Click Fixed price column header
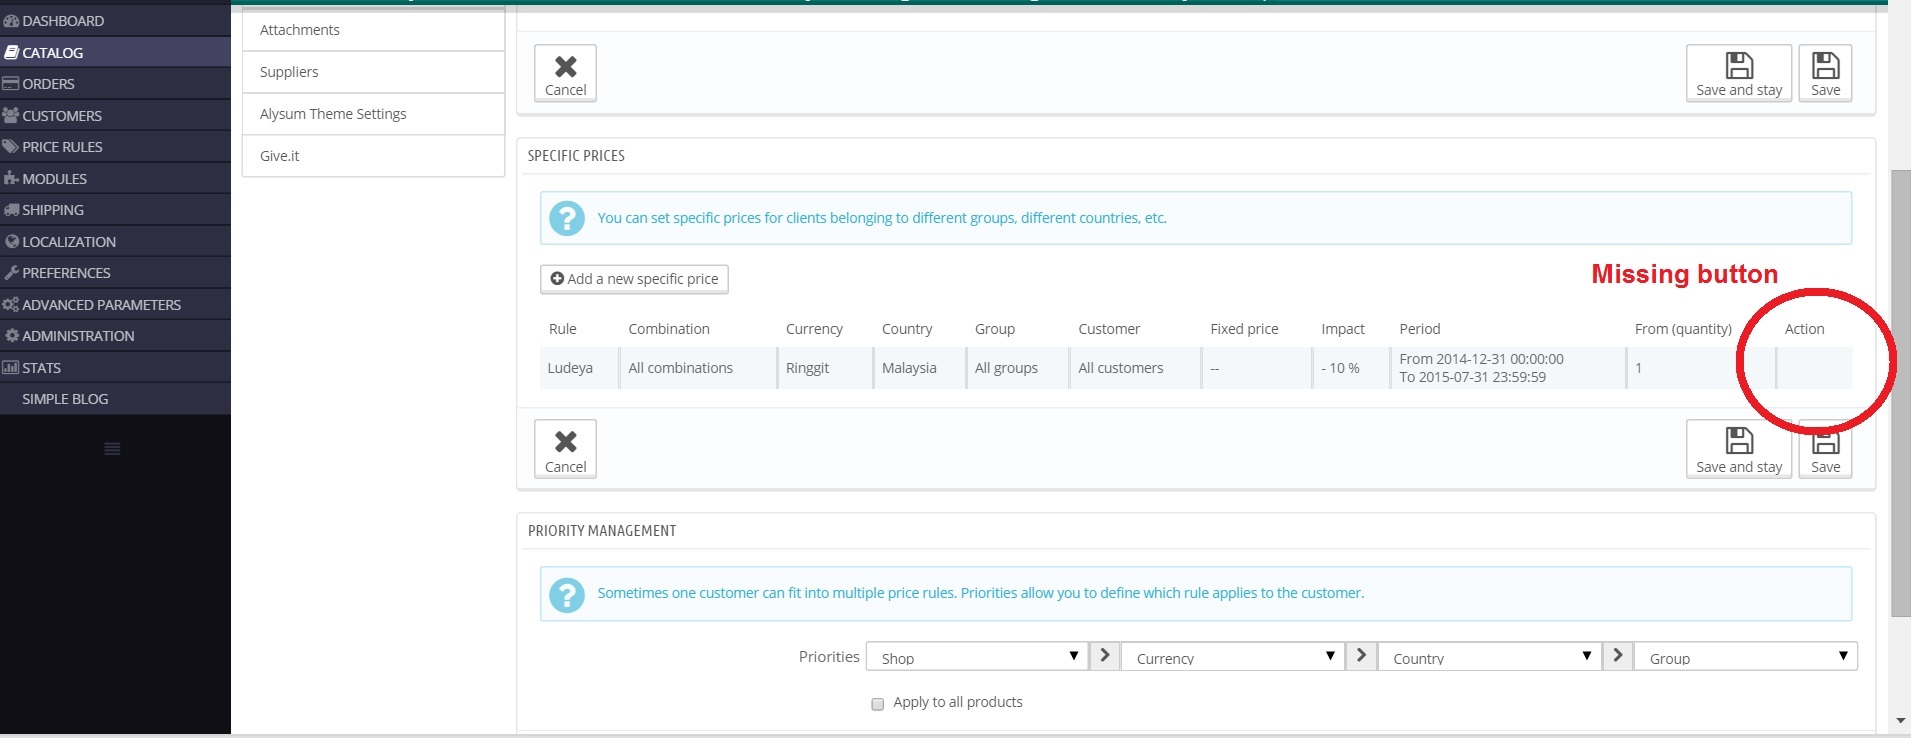The width and height of the screenshot is (1920, 738). point(1244,329)
